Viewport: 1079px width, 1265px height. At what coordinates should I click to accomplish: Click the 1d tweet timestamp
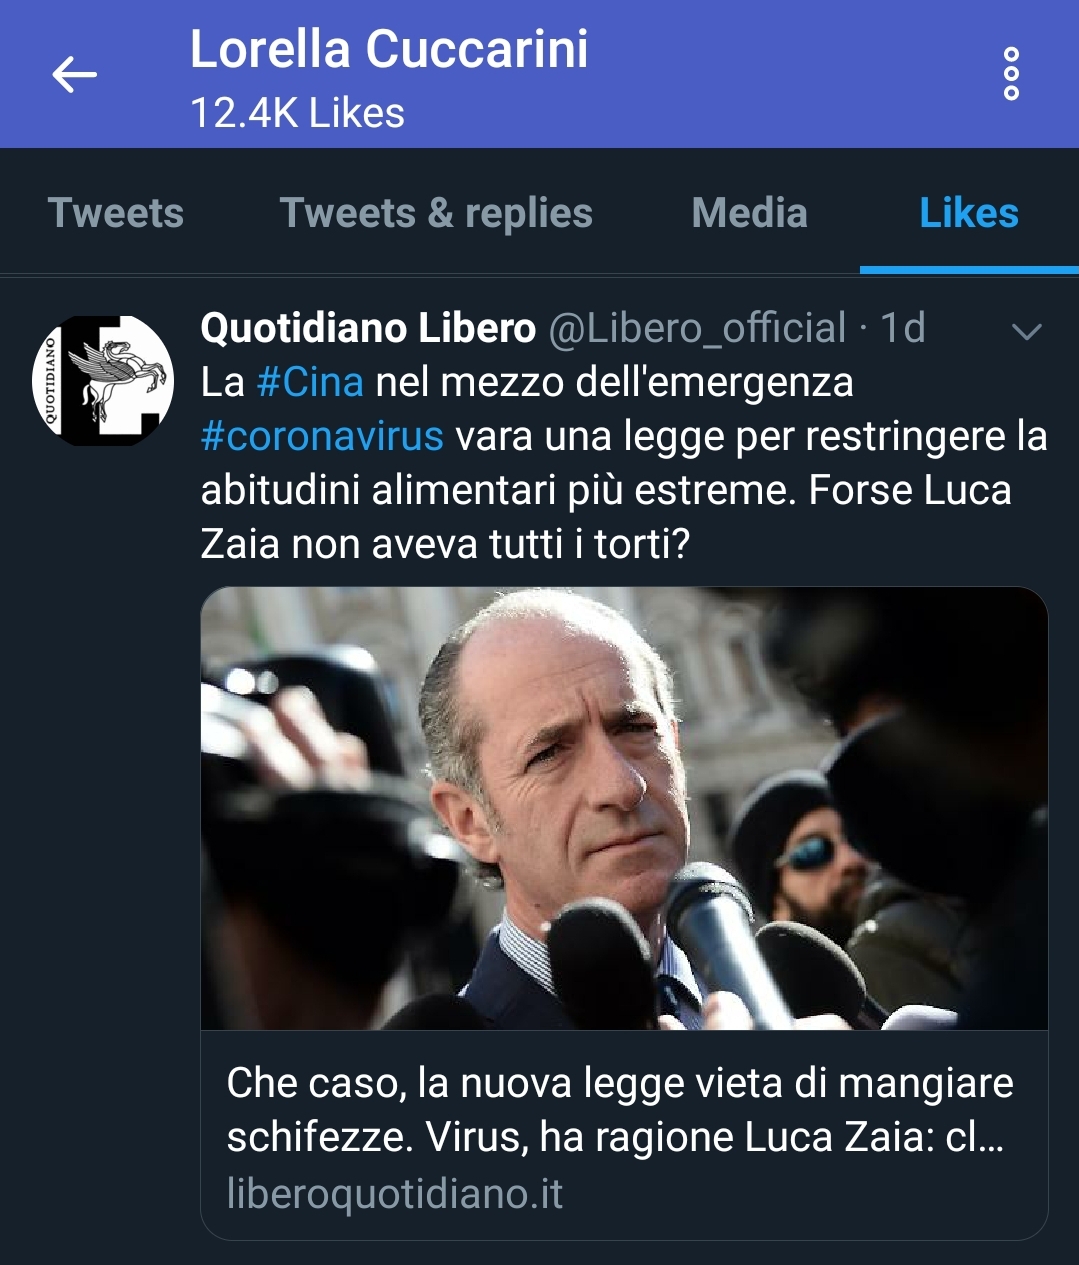(x=902, y=328)
